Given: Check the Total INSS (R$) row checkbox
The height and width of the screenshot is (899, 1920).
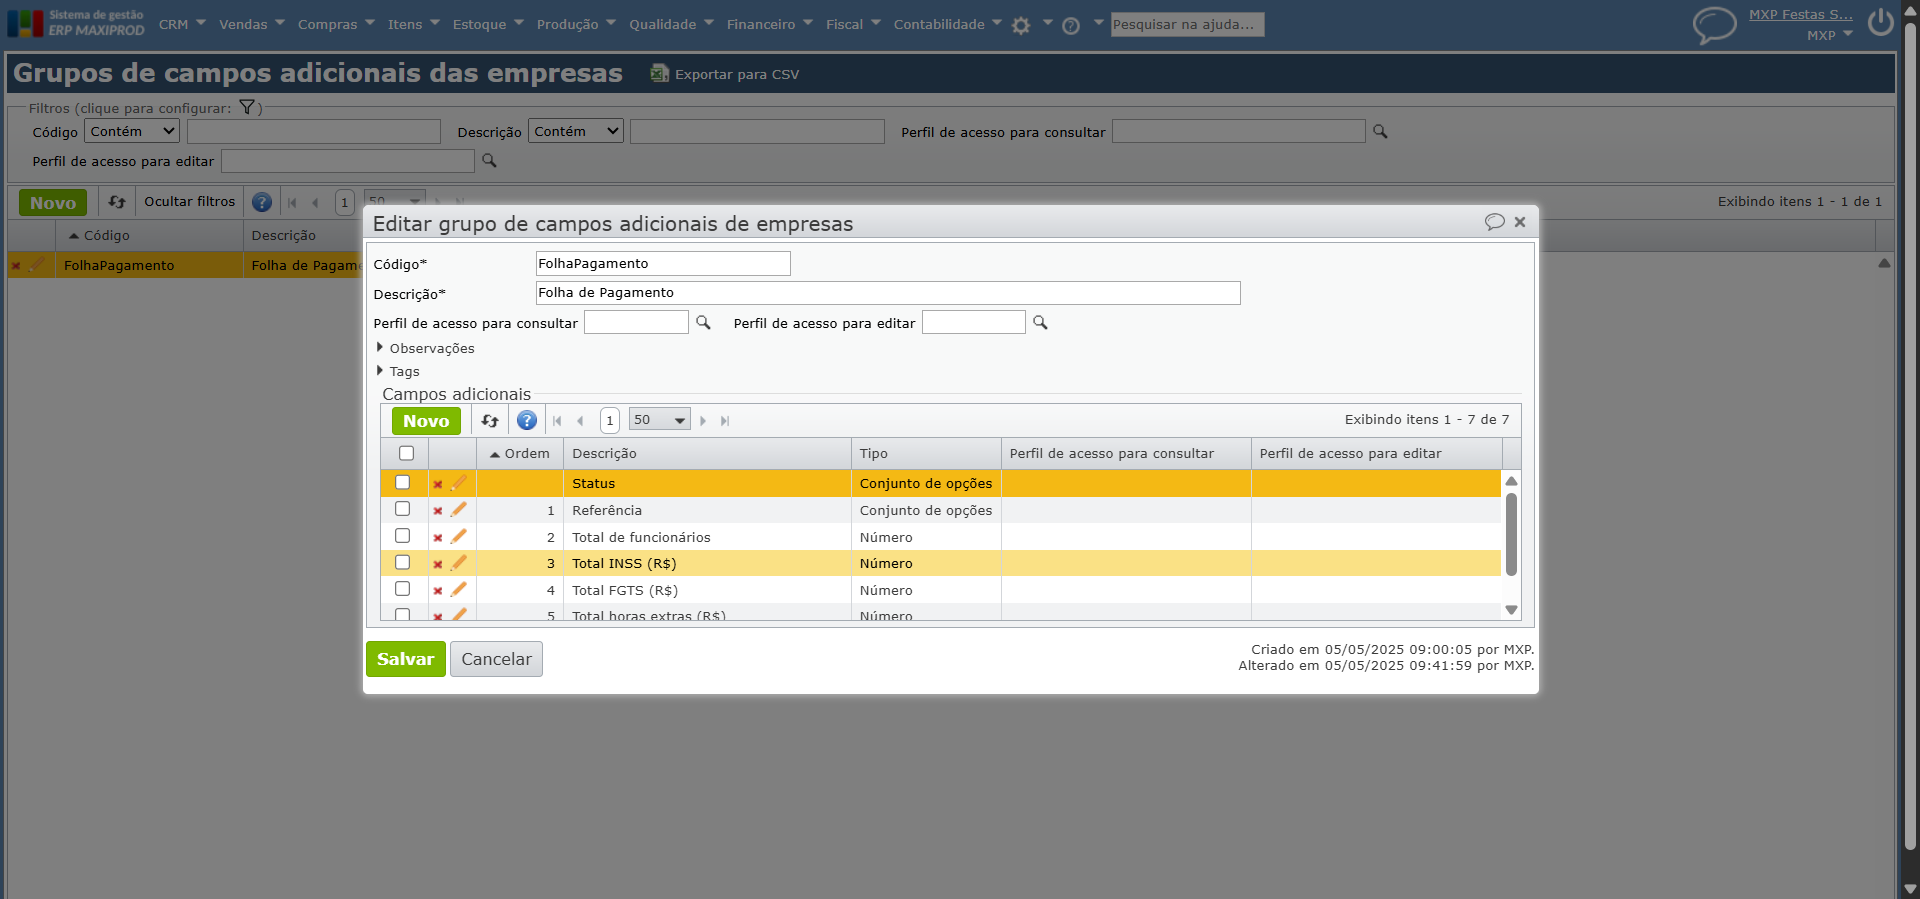Looking at the screenshot, I should pos(402,562).
